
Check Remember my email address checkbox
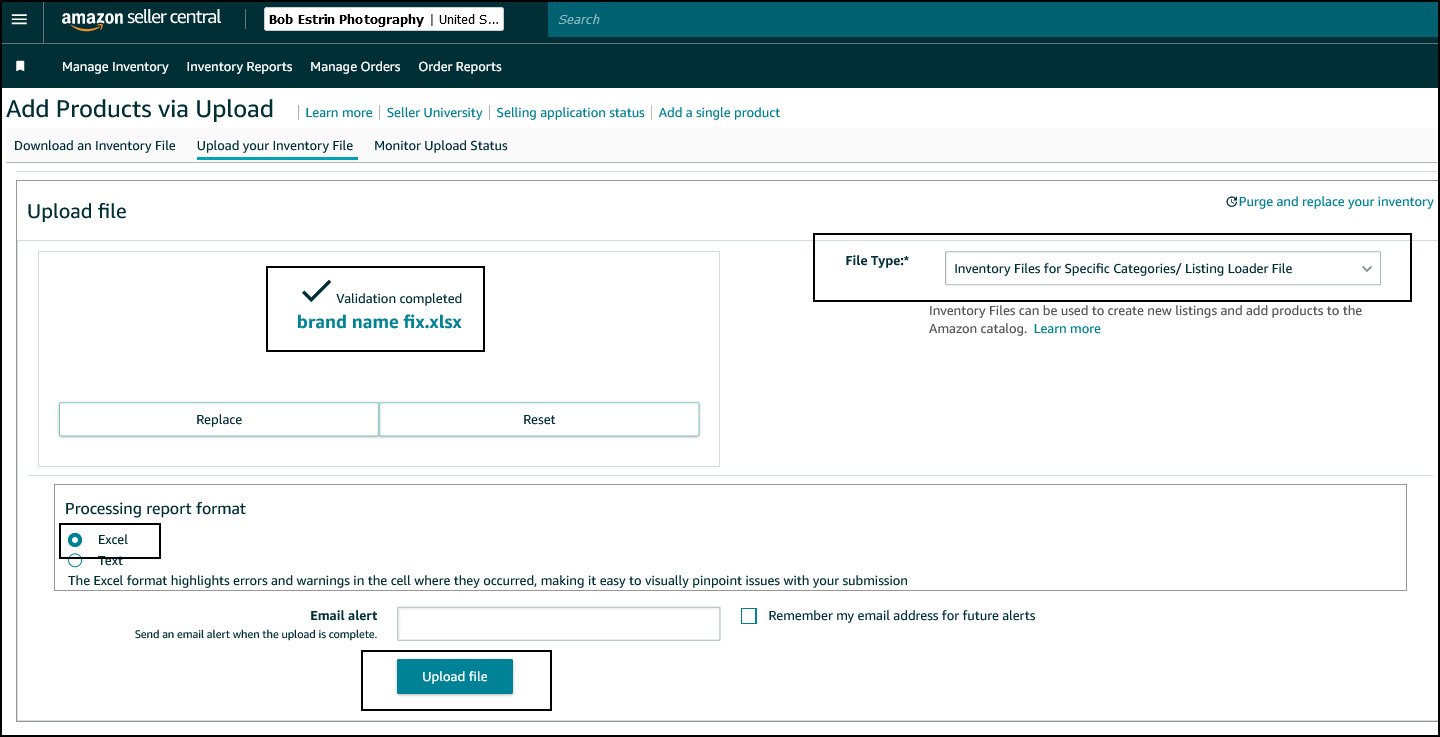(749, 616)
